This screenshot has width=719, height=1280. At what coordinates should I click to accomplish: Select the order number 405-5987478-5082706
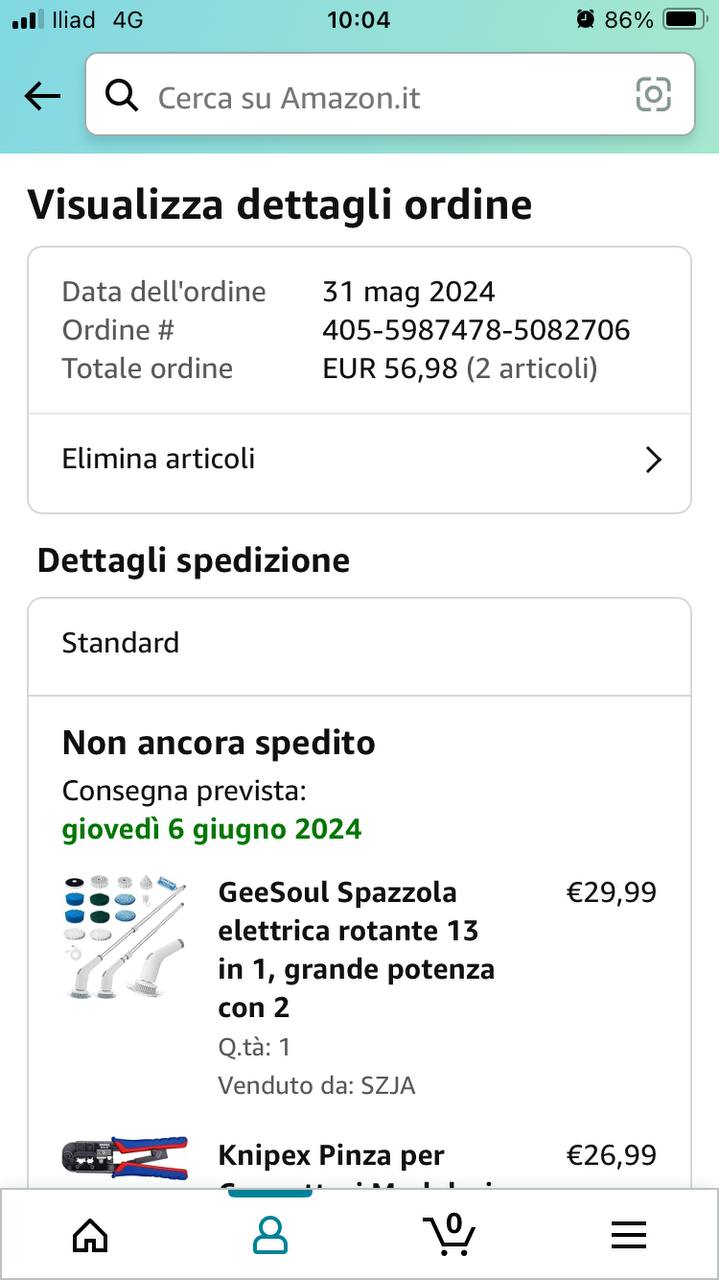(476, 330)
